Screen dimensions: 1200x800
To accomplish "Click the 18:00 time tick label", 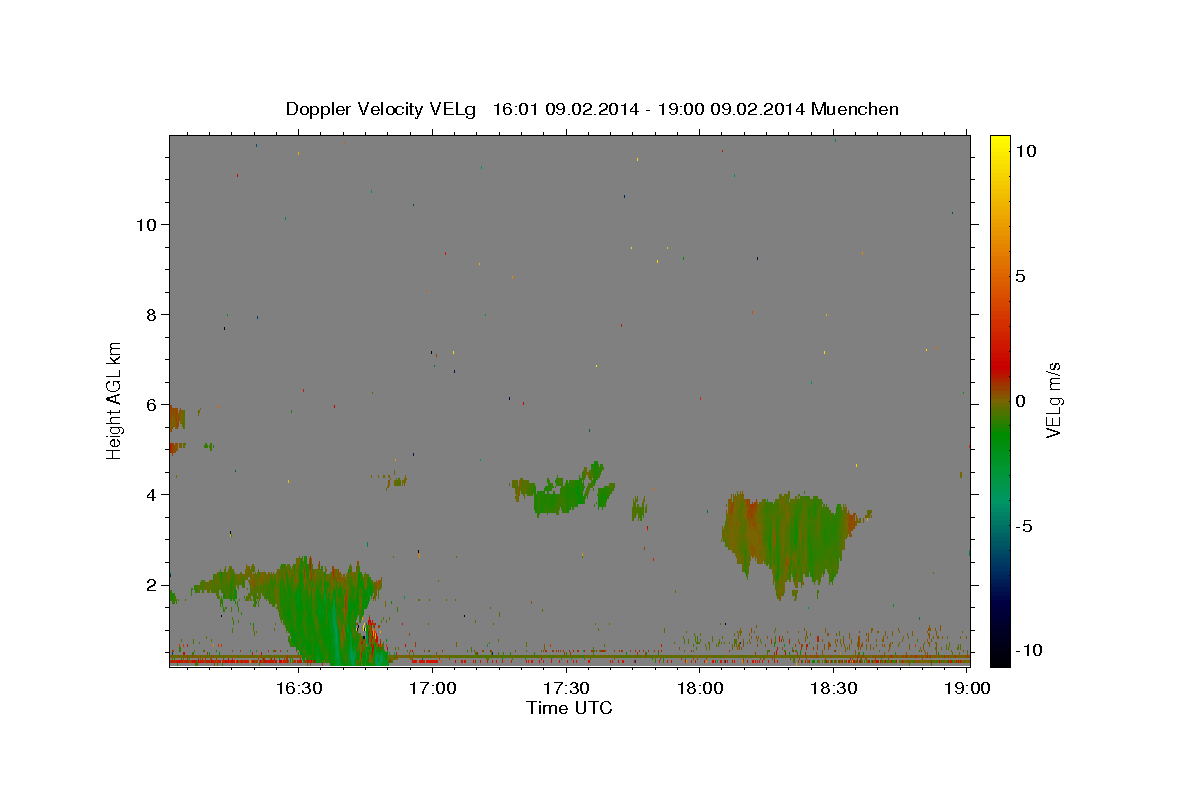I will point(700,688).
